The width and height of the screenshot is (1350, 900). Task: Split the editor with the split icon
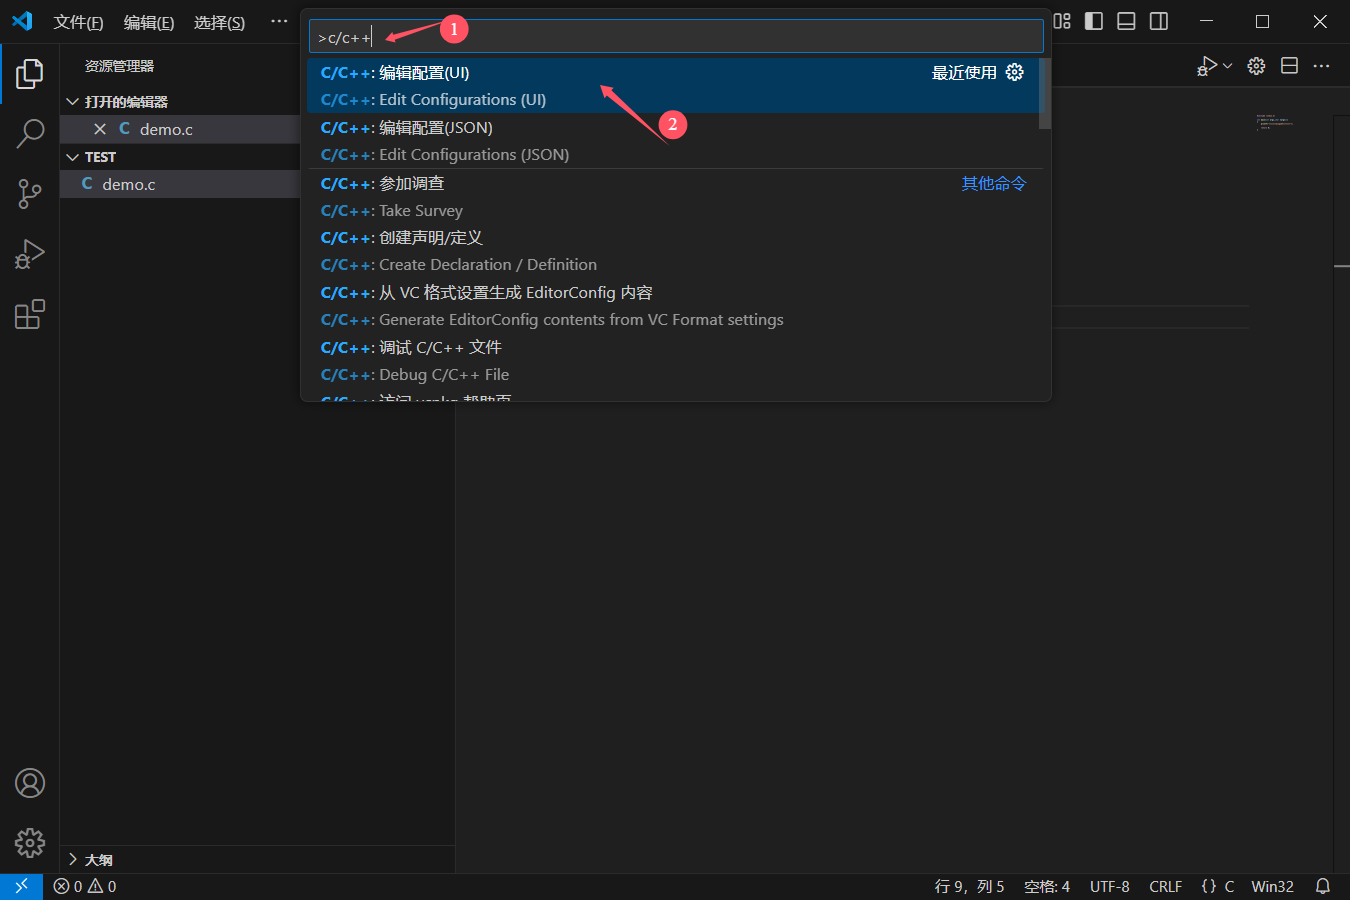click(x=1290, y=66)
